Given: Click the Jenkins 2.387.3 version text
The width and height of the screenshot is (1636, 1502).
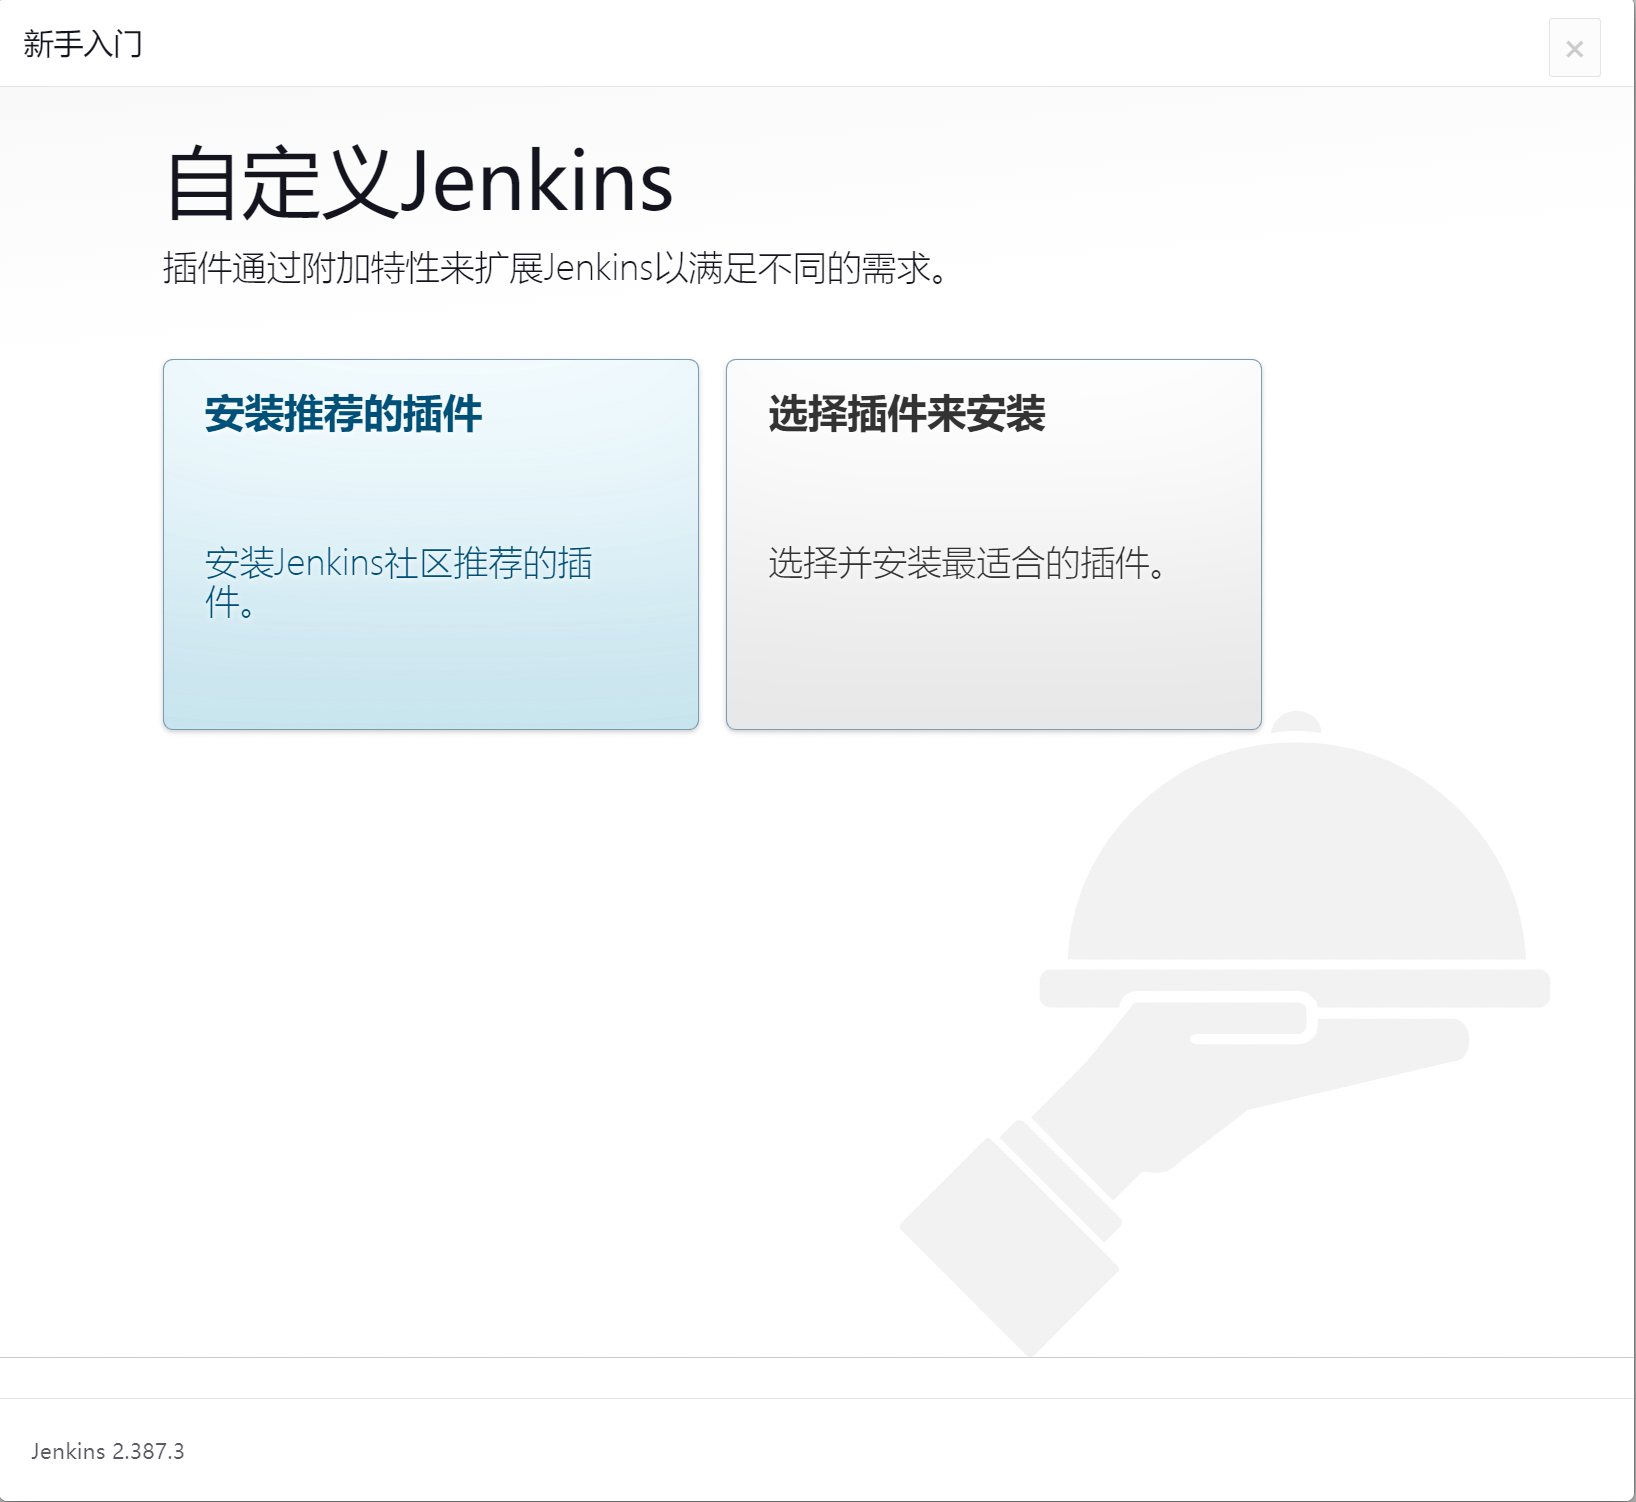Looking at the screenshot, I should pos(108,1451).
